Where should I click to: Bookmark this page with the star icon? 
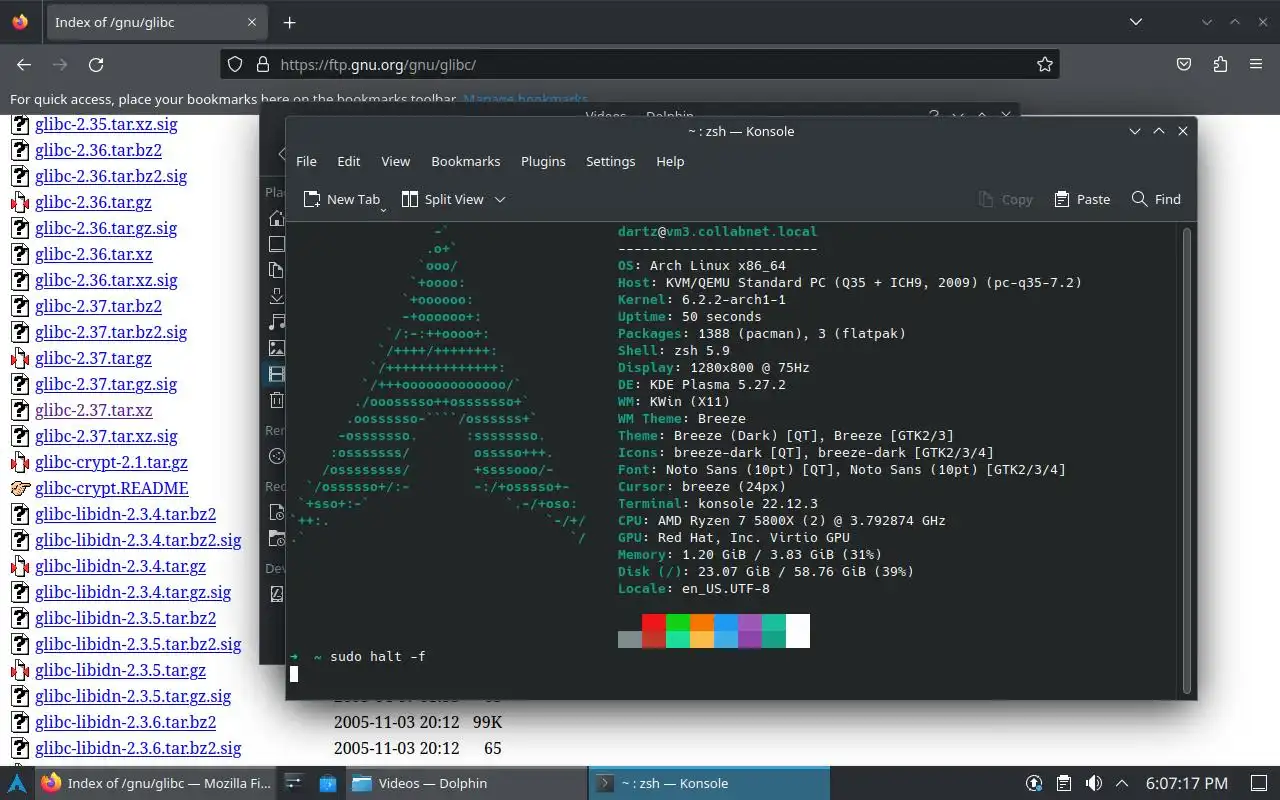coord(1045,64)
